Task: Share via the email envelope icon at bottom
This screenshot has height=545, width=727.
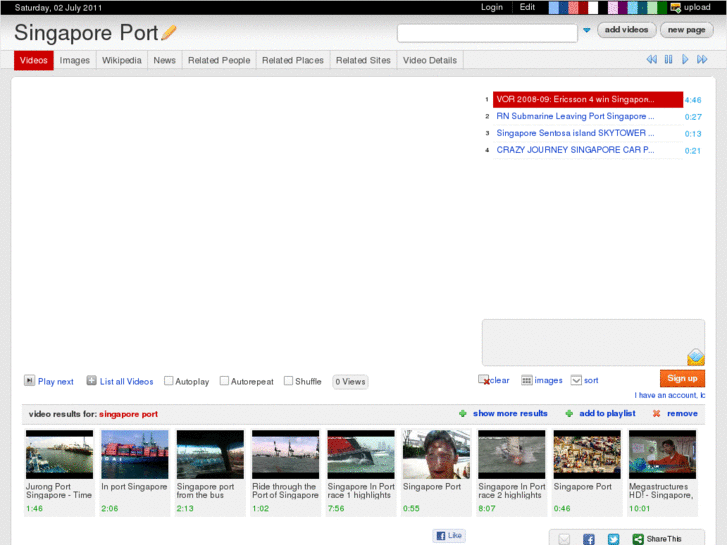Action: pyautogui.click(x=564, y=539)
